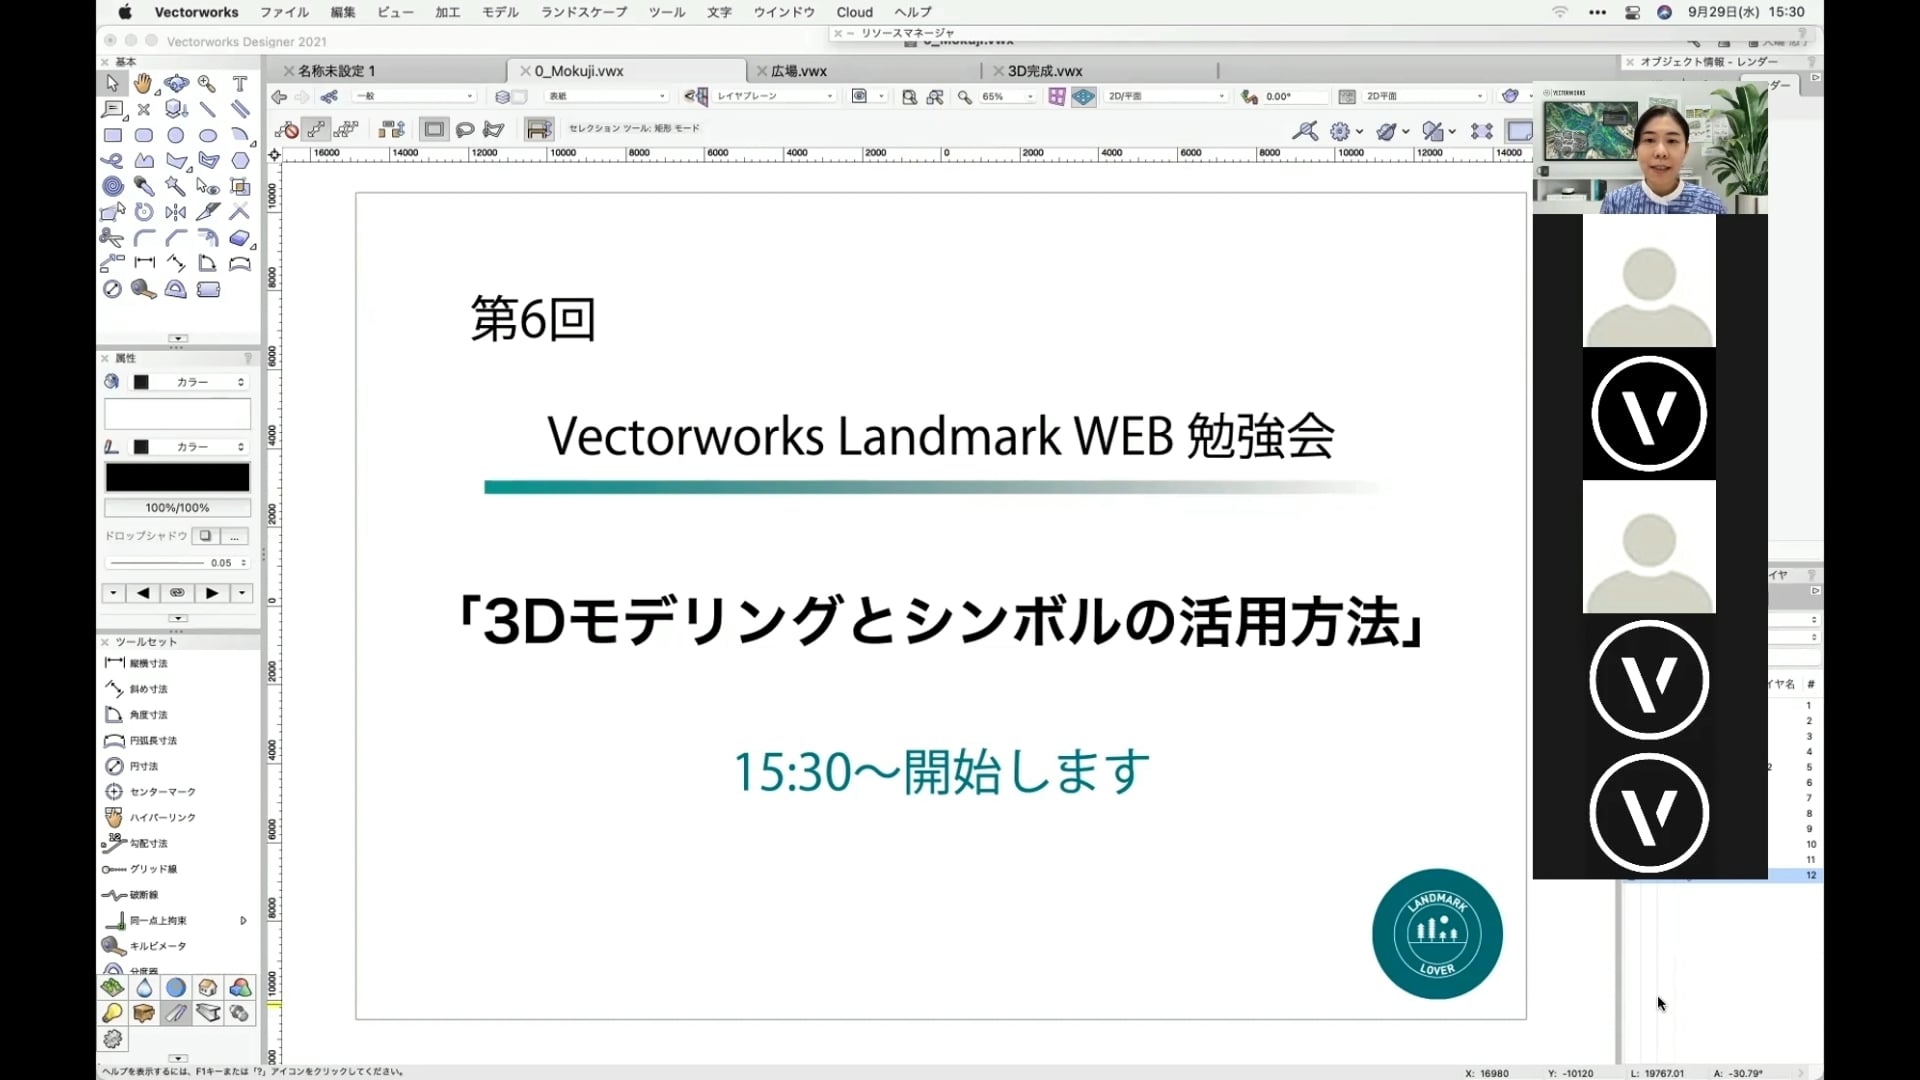Switch to the 広場.vwx tab
The height and width of the screenshot is (1080, 1920).
point(798,71)
